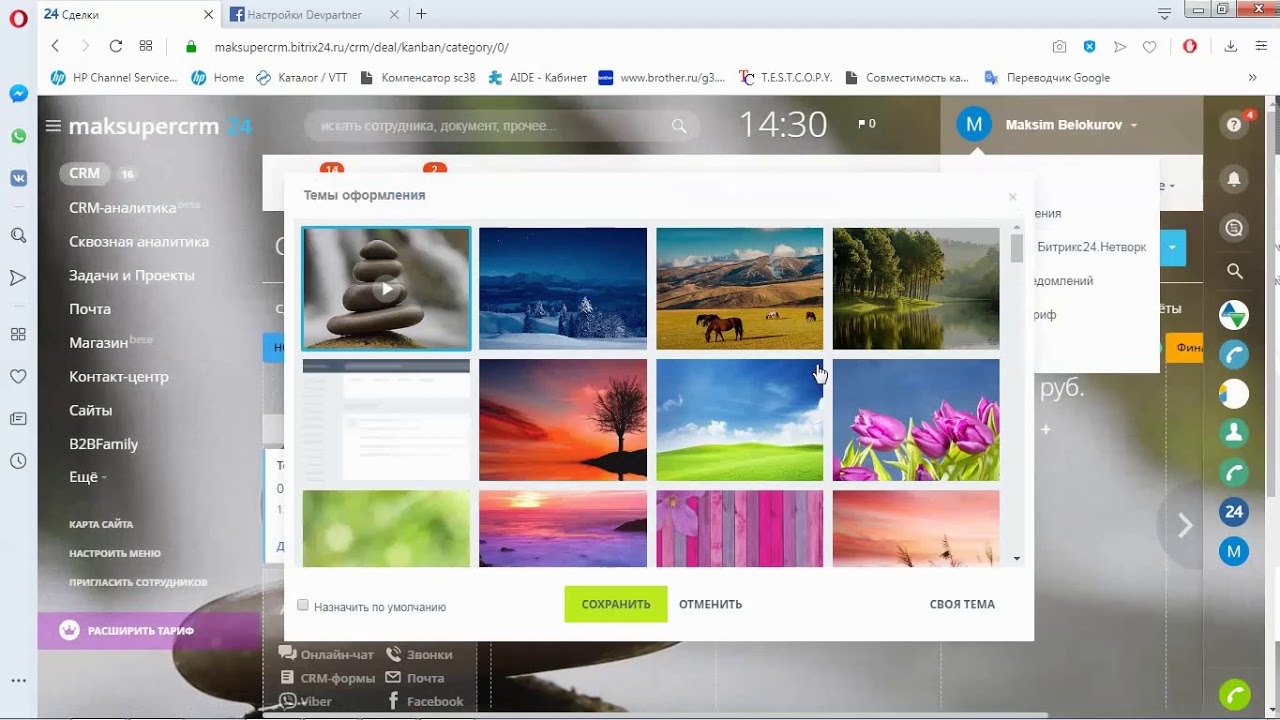Show hidden bookmarks with double chevron
This screenshot has height=720, width=1280.
[1252, 77]
